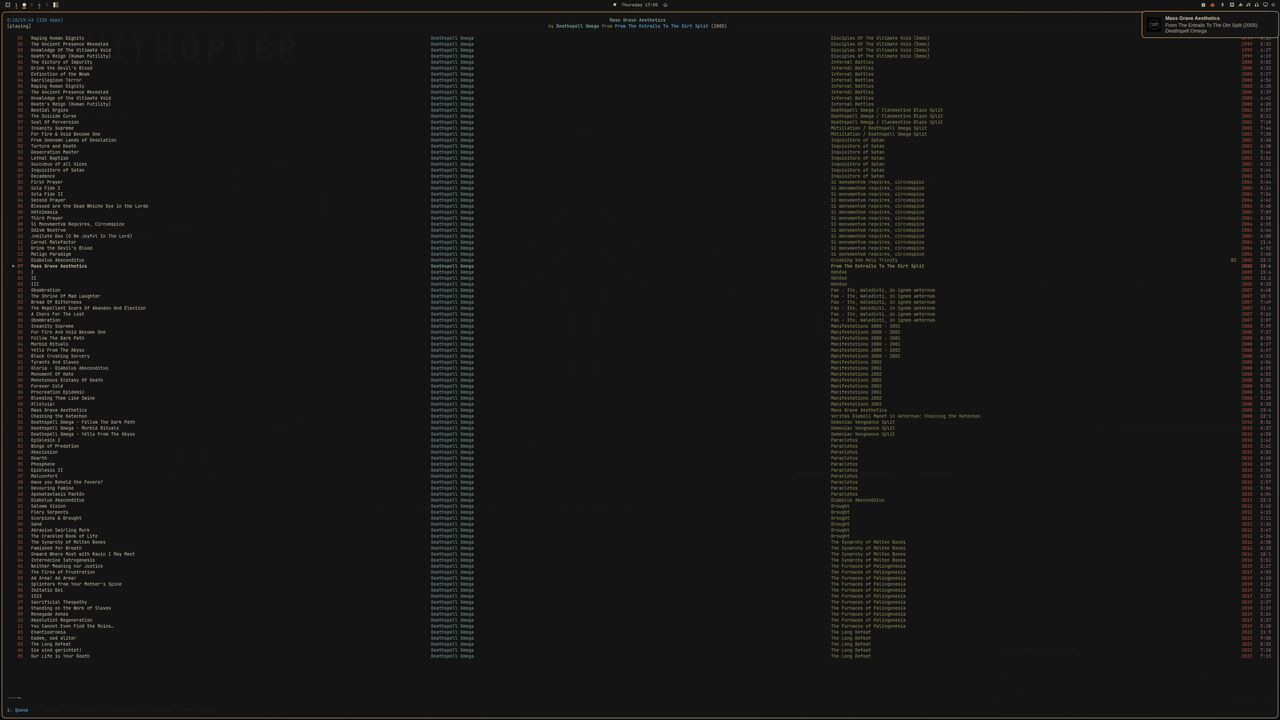Click 'From The Entrails To The Dirt Split' header link
Screen dimensions: 1280x720
[661, 26]
